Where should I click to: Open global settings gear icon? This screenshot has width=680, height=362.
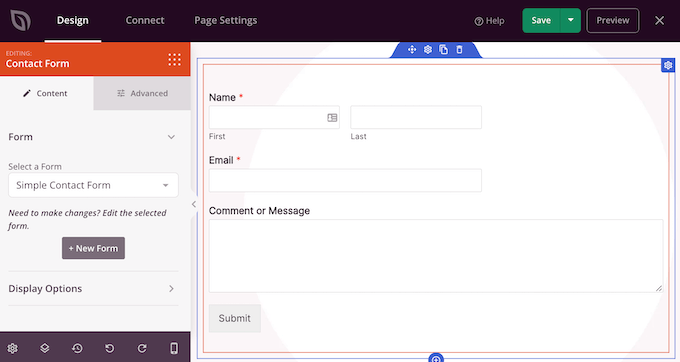[13, 348]
